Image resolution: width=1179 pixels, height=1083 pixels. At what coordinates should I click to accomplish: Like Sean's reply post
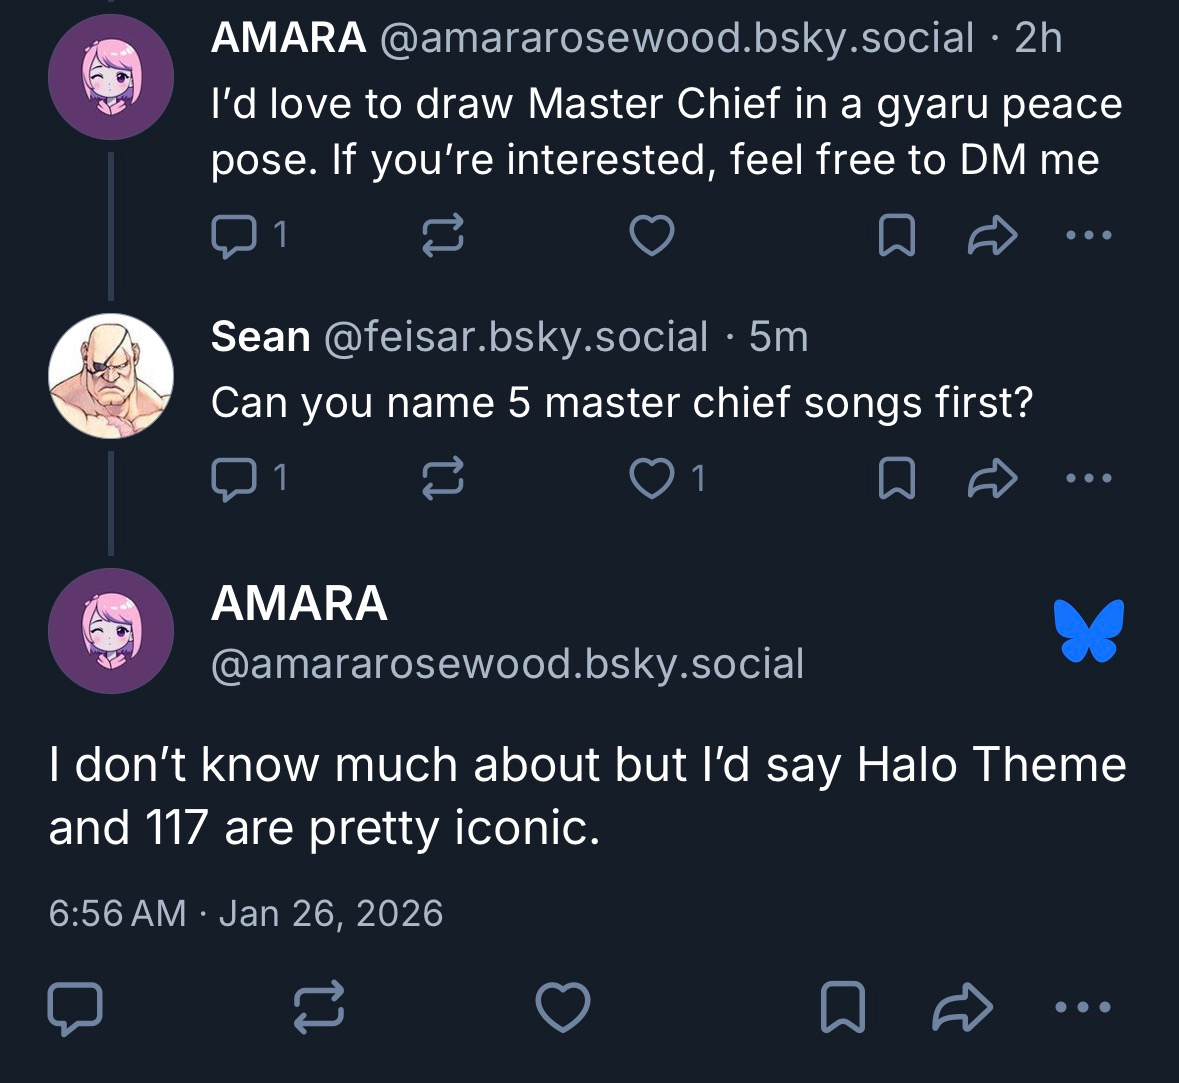(x=651, y=479)
